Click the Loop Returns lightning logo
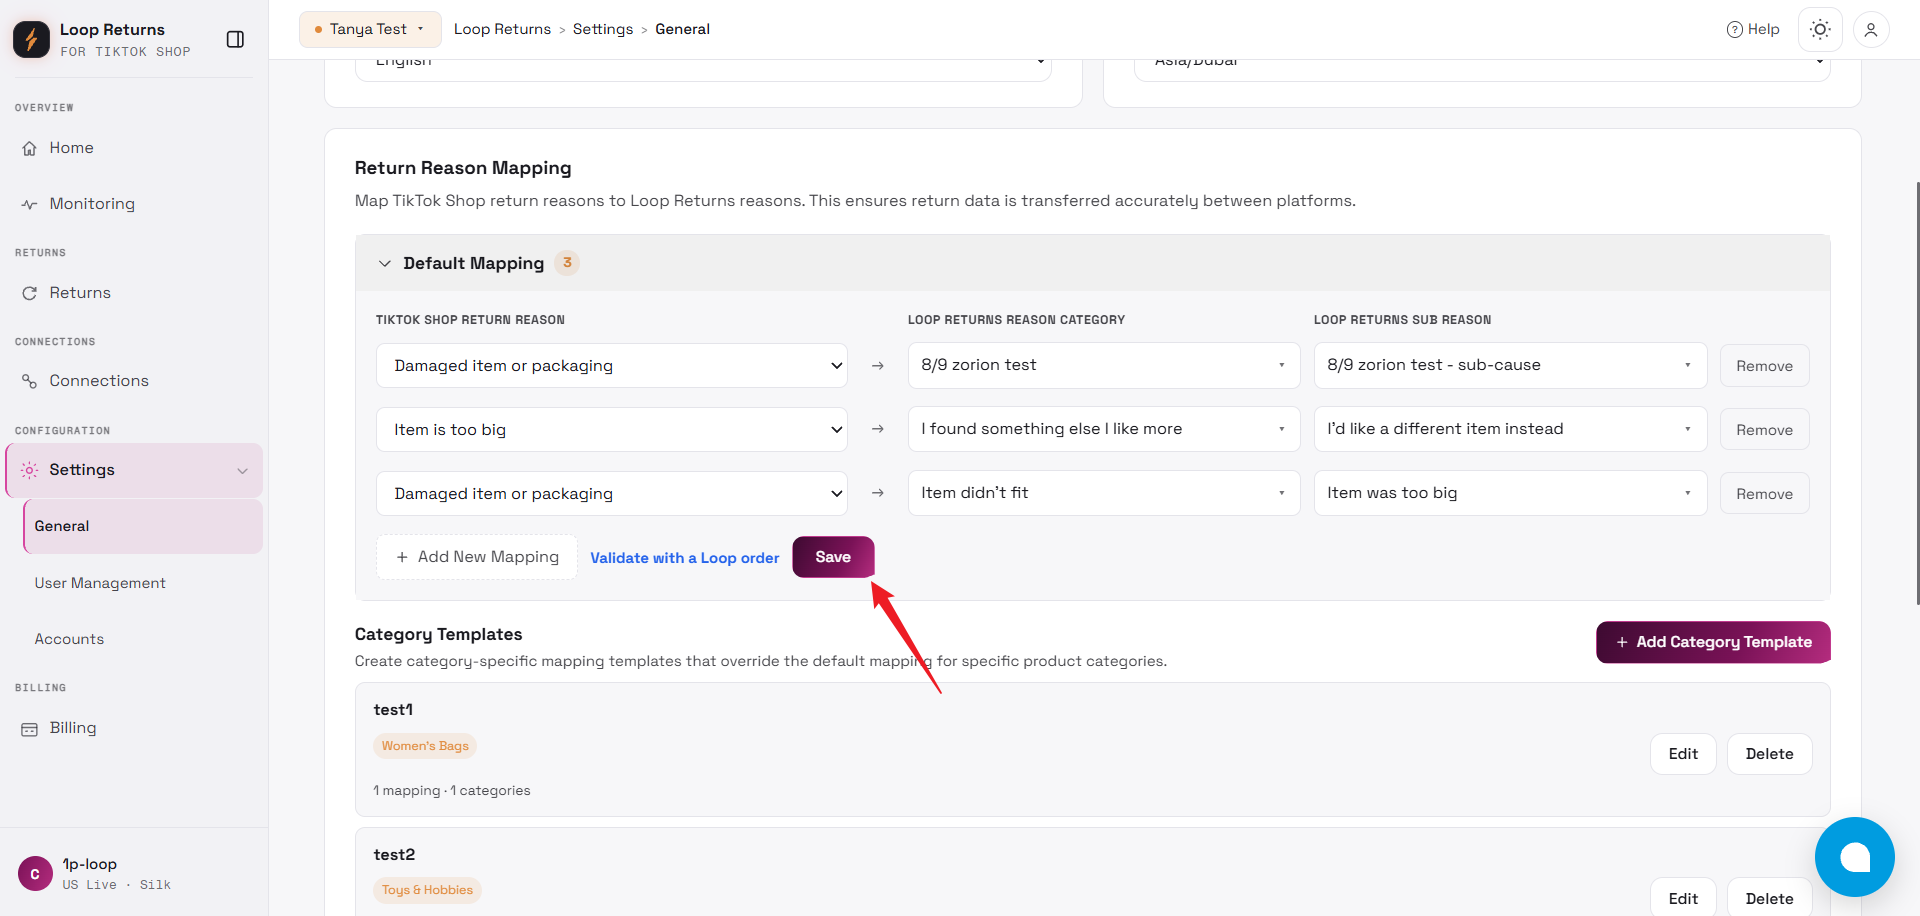The width and height of the screenshot is (1920, 916). tap(31, 39)
